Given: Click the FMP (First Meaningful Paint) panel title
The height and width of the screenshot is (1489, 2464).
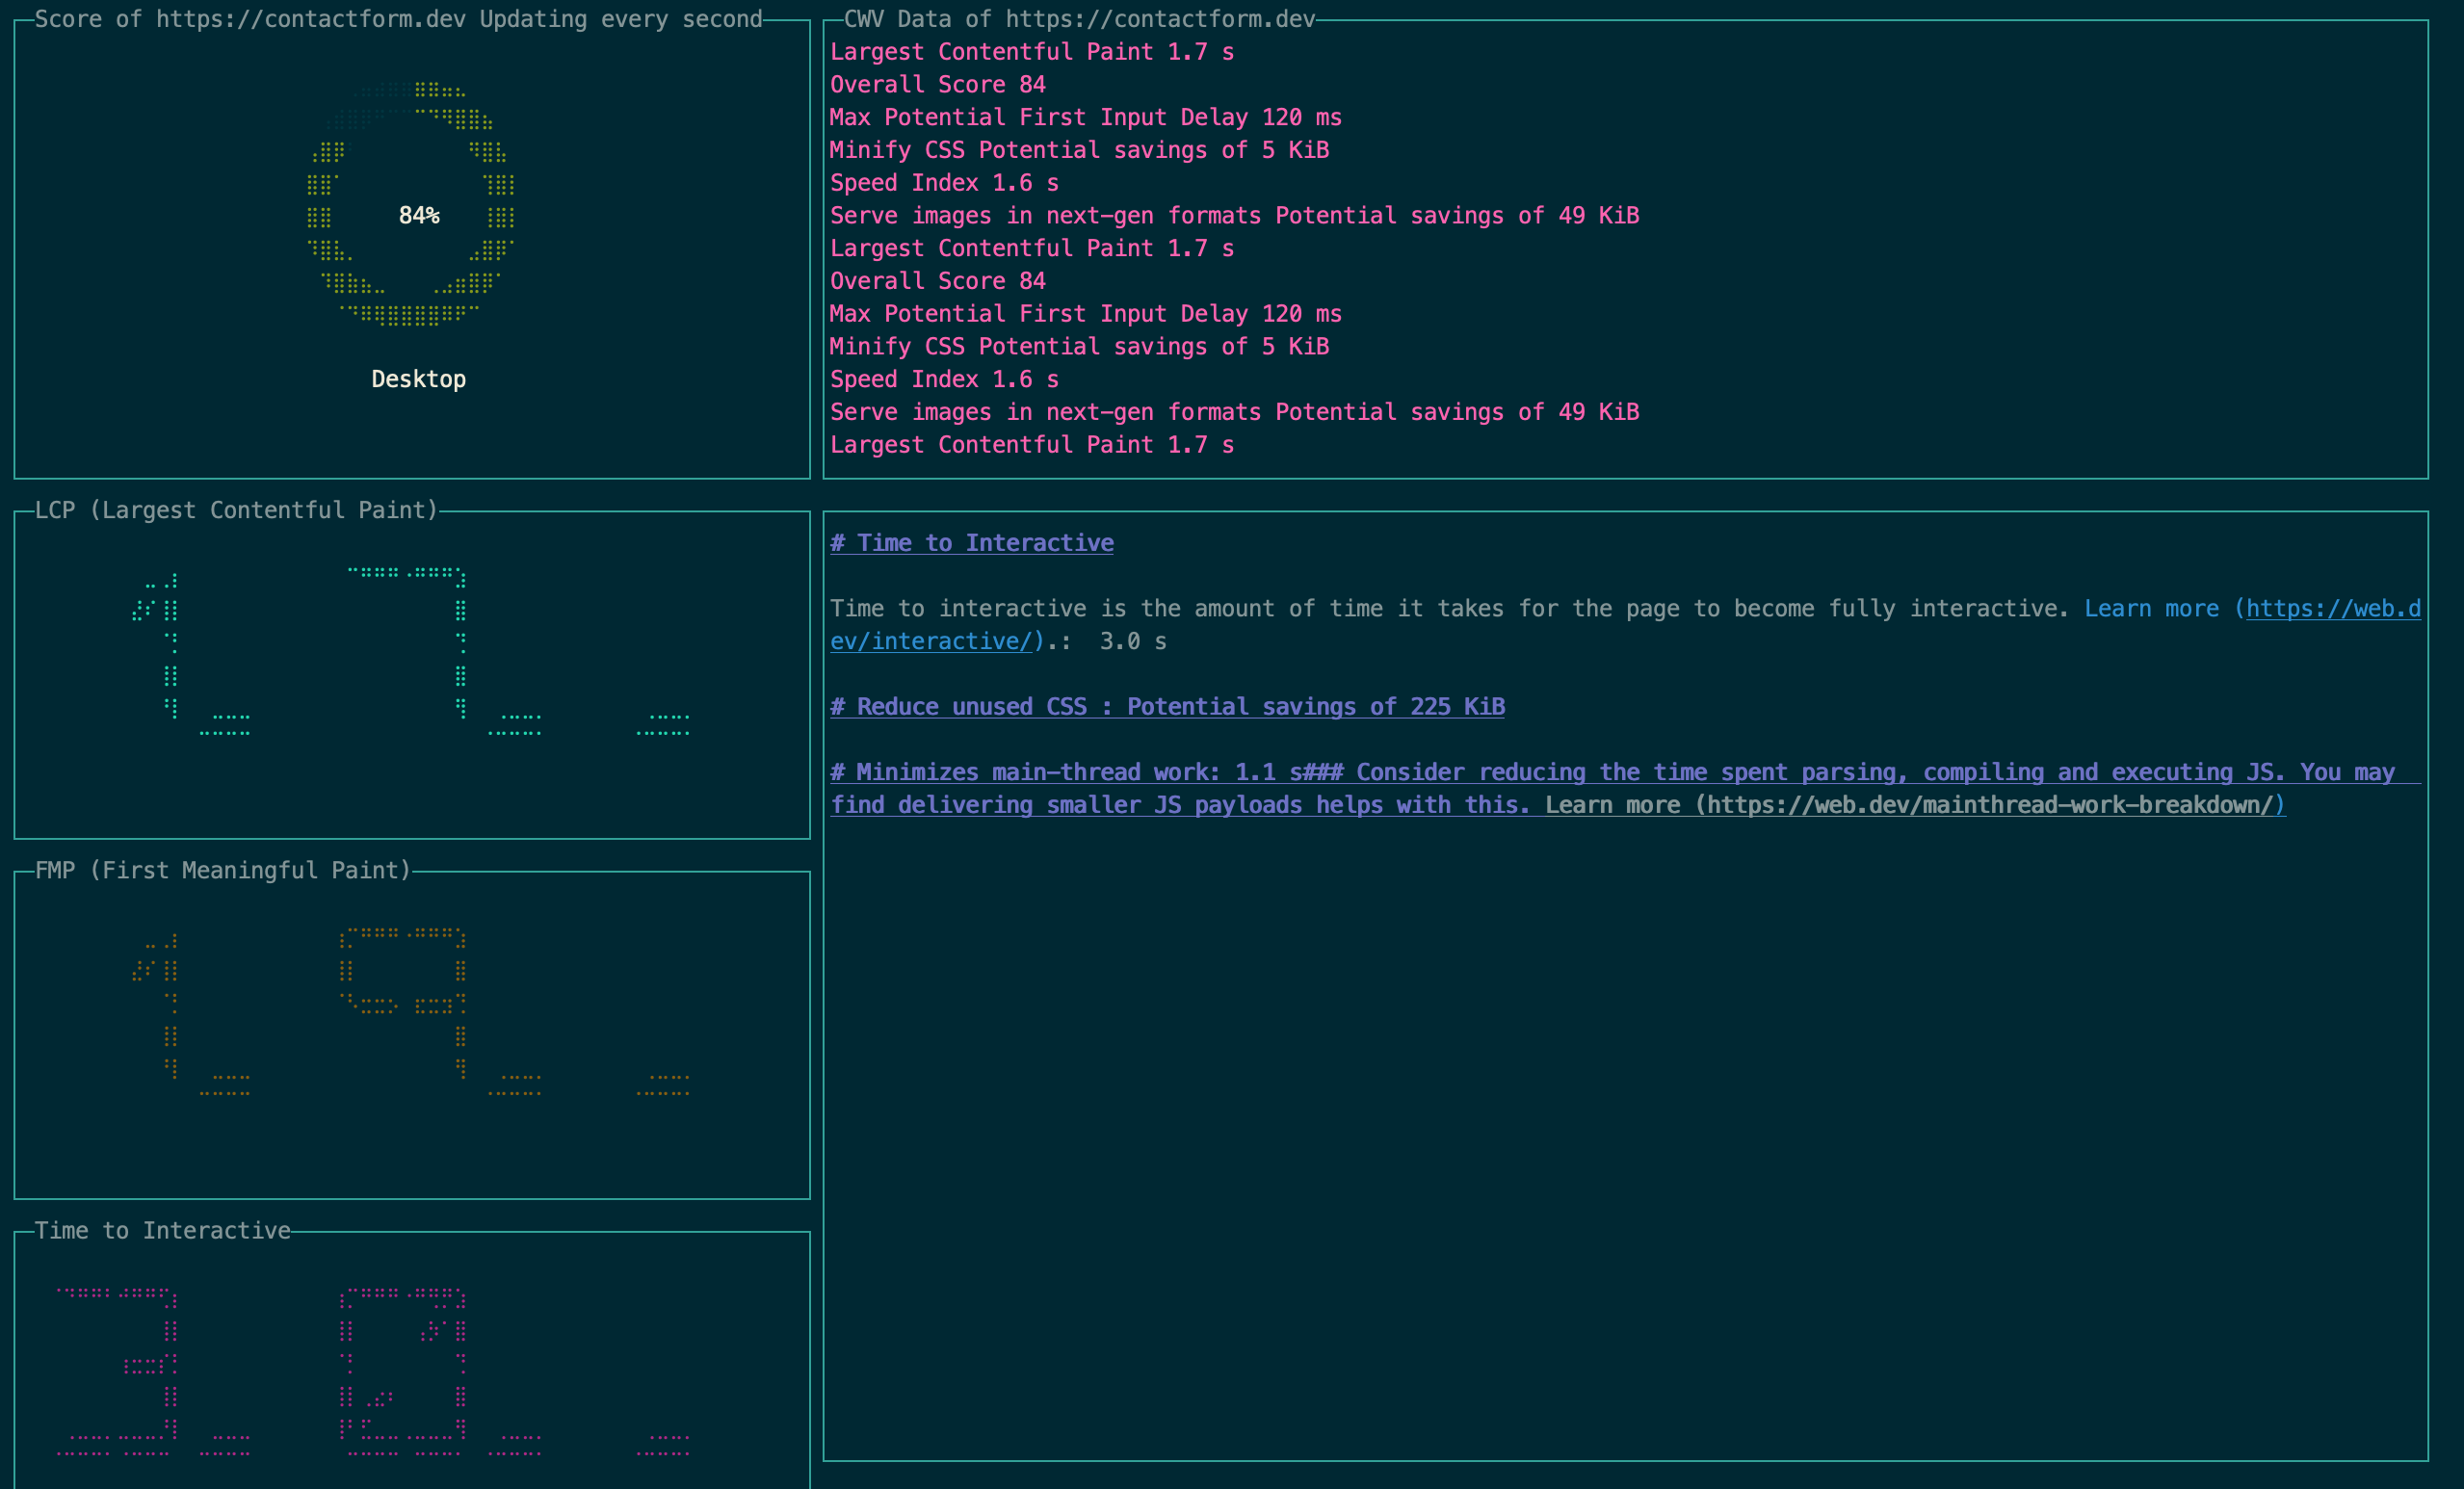Looking at the screenshot, I should click(x=222, y=870).
